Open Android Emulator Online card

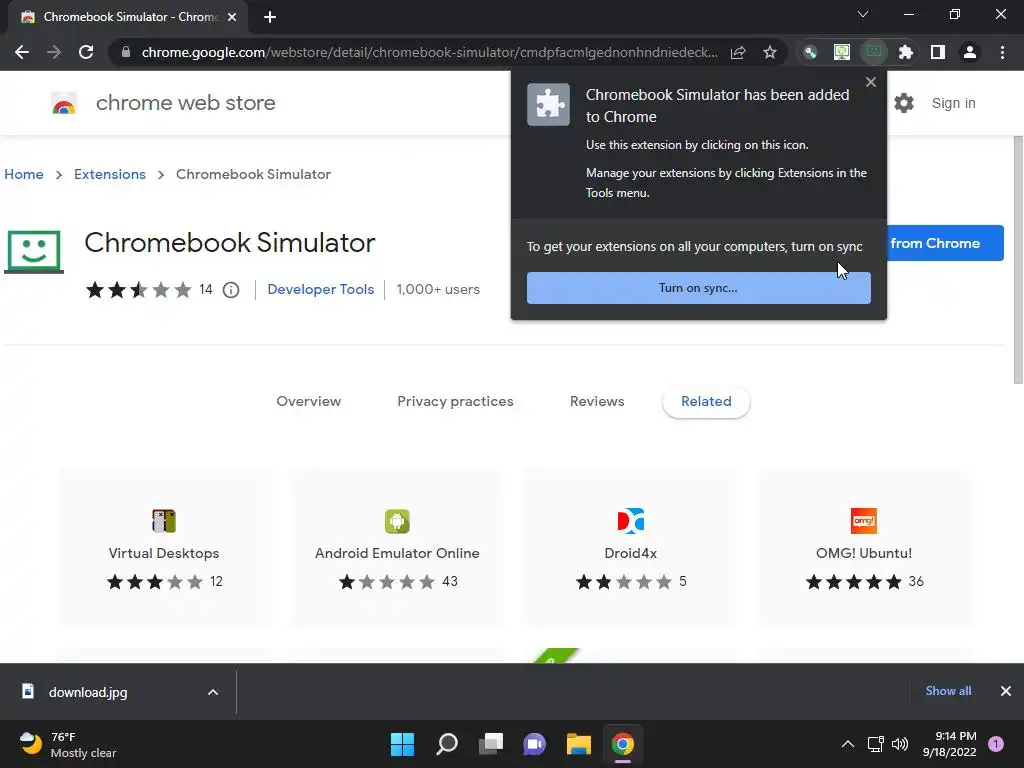tap(397, 548)
